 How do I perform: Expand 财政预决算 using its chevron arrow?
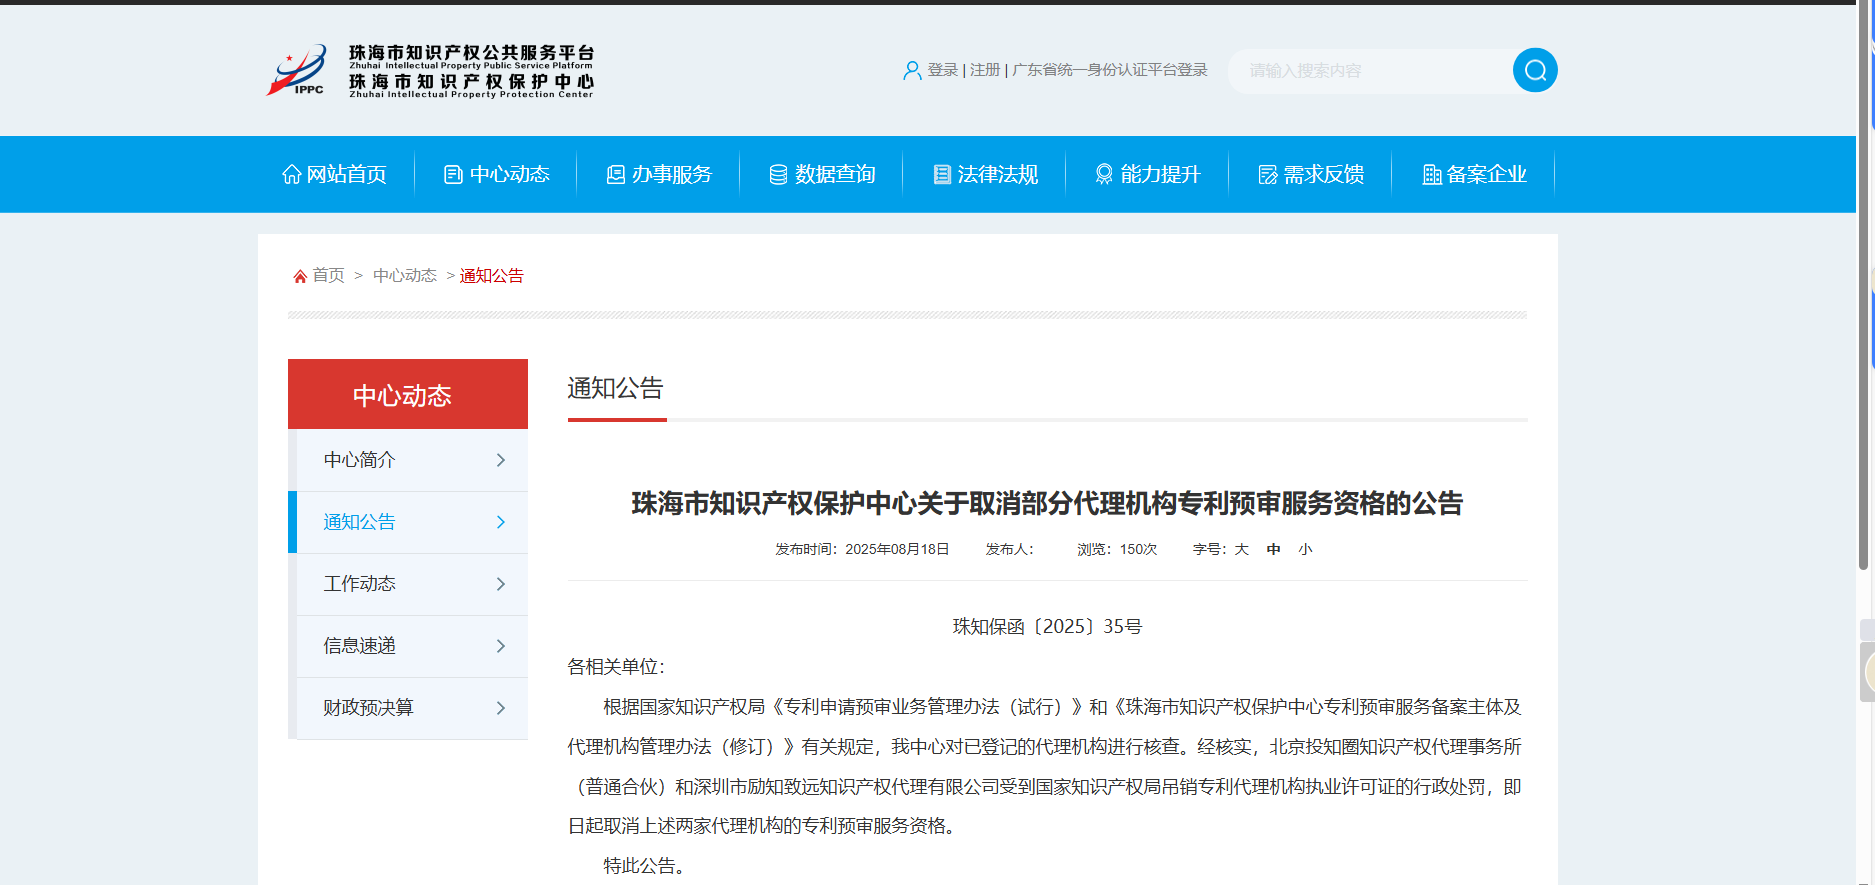pyautogui.click(x=501, y=708)
